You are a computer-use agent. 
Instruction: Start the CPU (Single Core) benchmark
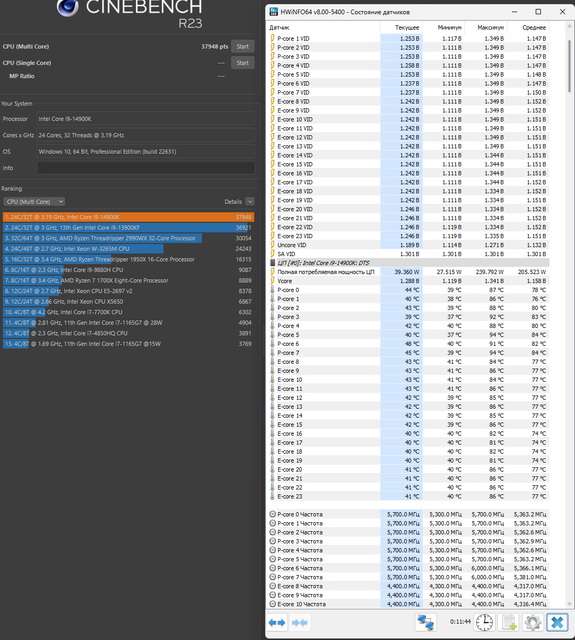click(242, 63)
